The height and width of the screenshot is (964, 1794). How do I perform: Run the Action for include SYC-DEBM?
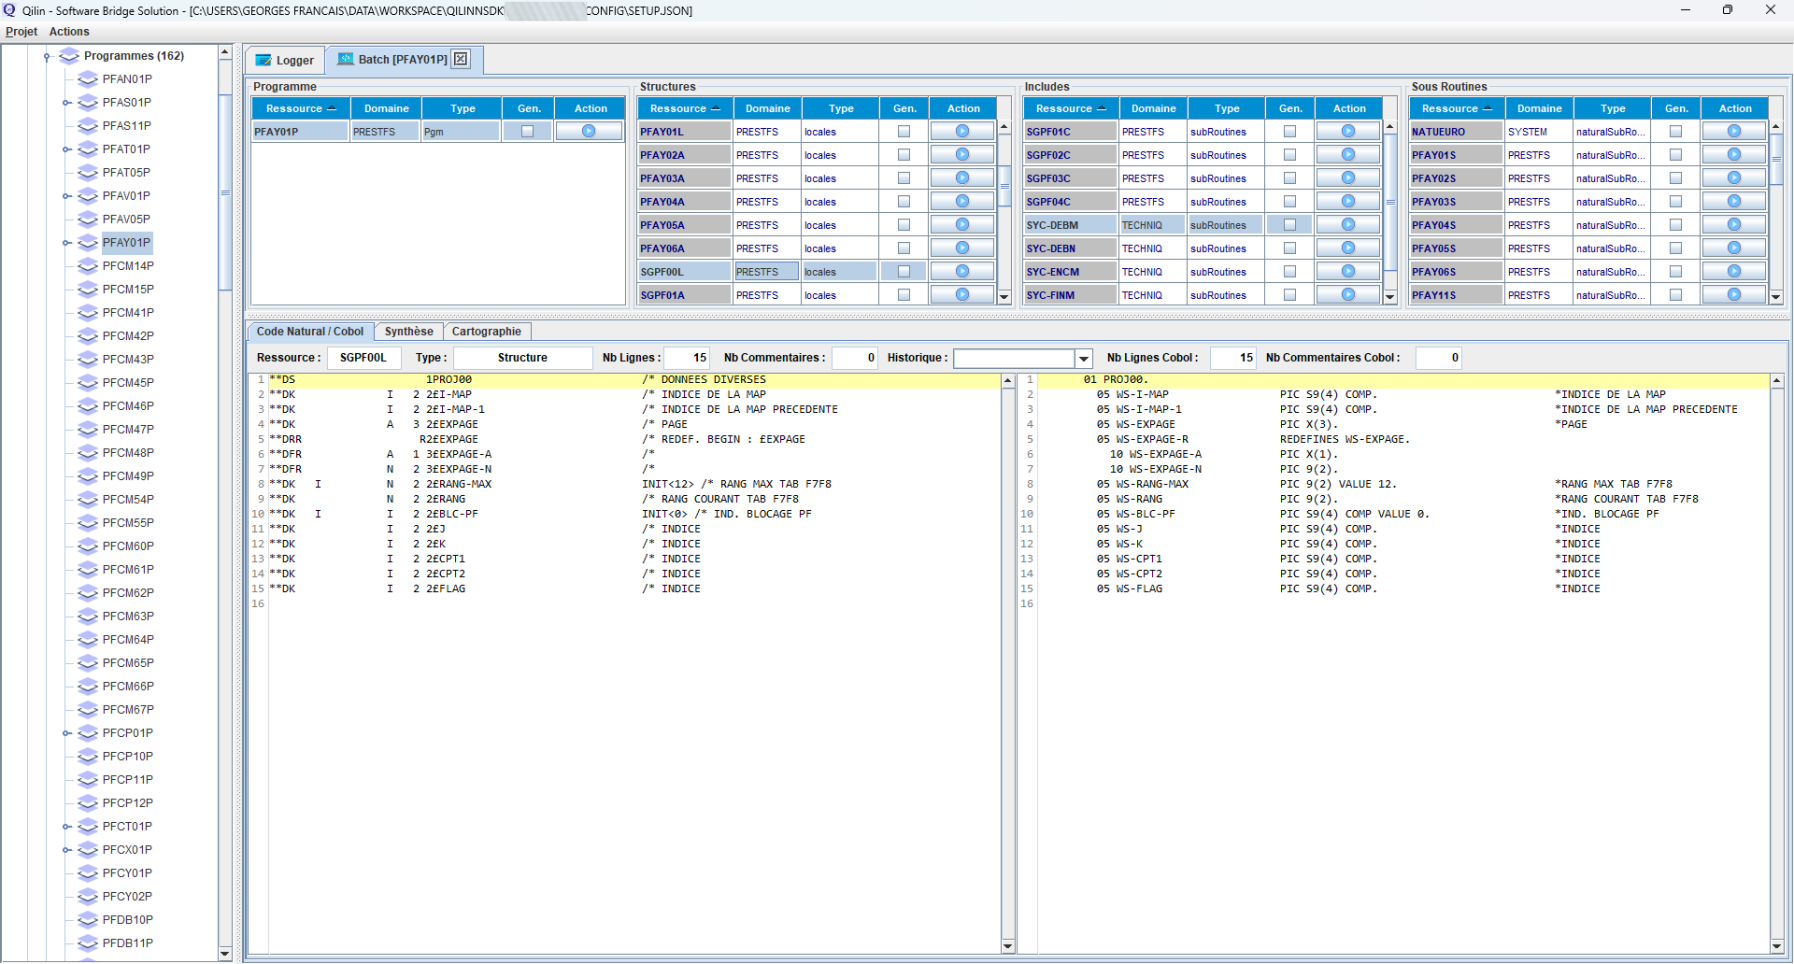(1348, 224)
